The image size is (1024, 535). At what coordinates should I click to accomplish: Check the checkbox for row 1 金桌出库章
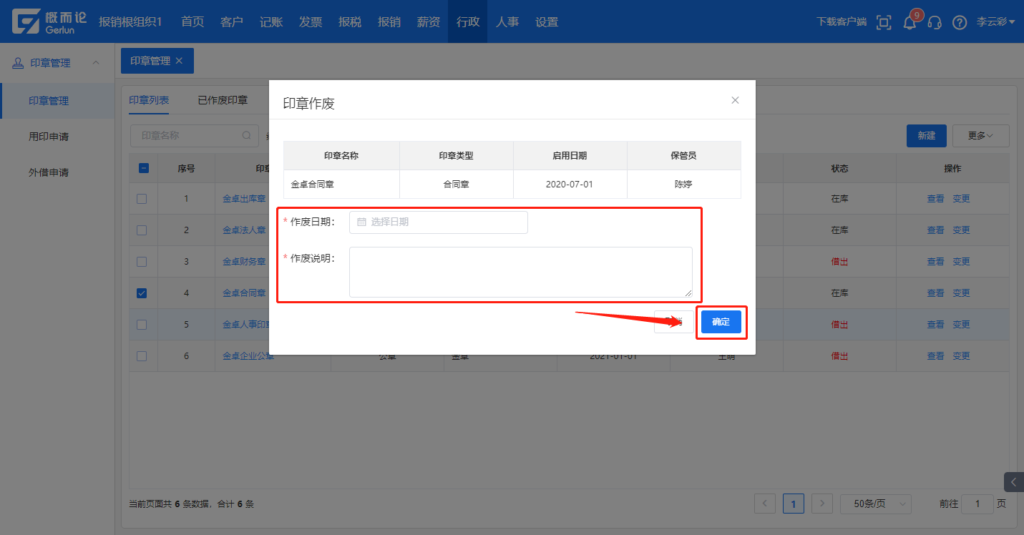142,199
